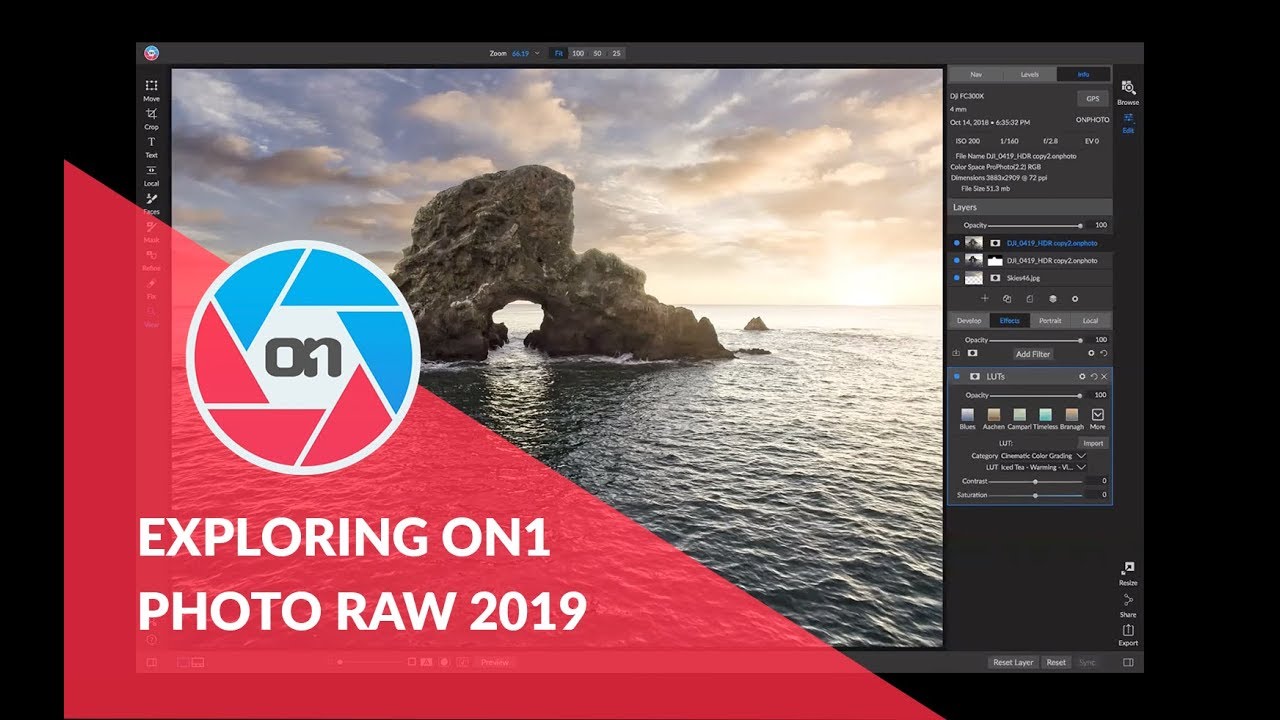The width and height of the screenshot is (1280, 720).
Task: Toggle the LUTs filter on or off
Action: coord(956,377)
